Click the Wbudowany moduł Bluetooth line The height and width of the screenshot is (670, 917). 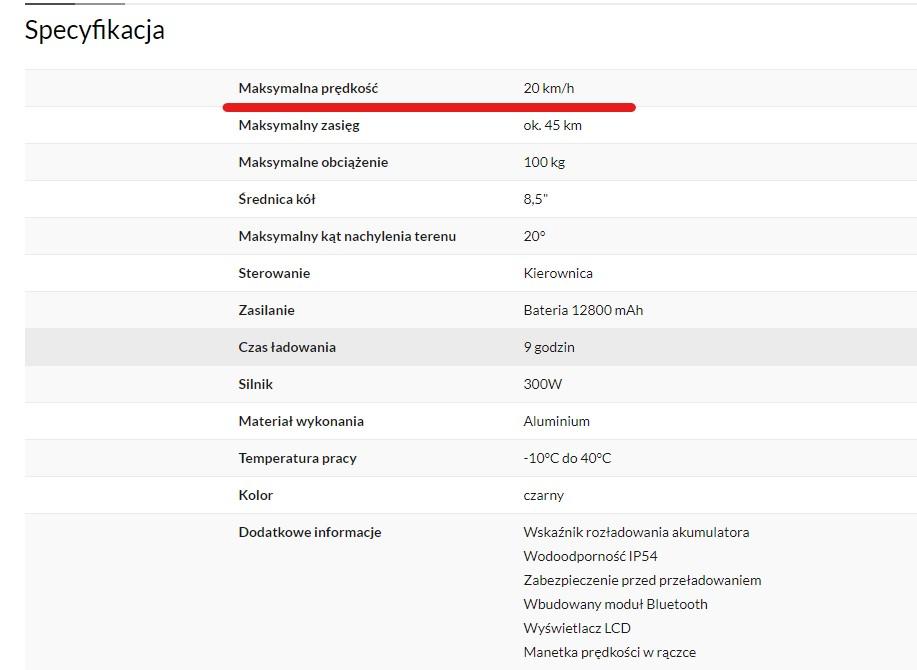point(615,604)
